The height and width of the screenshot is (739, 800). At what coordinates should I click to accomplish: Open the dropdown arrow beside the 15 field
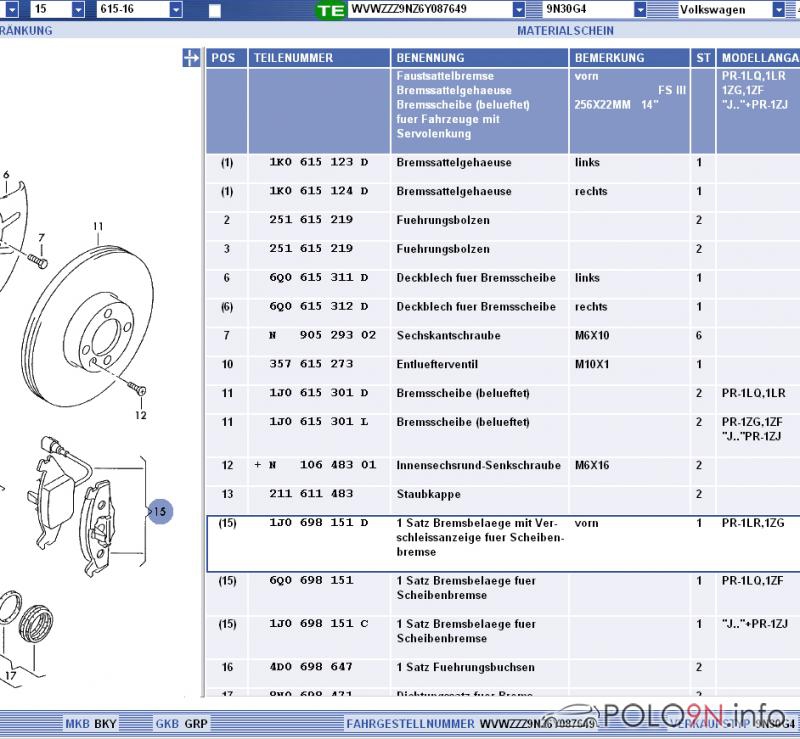pos(78,9)
